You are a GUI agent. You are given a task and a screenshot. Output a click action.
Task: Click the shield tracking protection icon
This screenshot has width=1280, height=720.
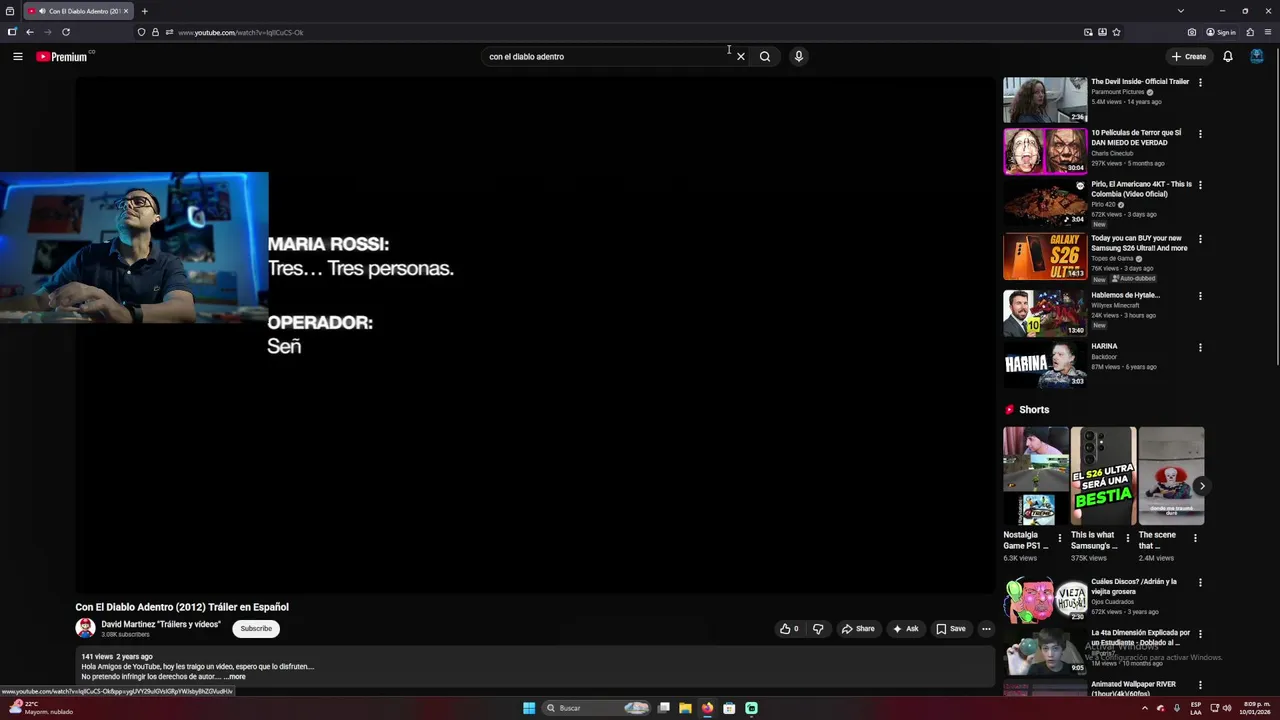click(x=141, y=32)
